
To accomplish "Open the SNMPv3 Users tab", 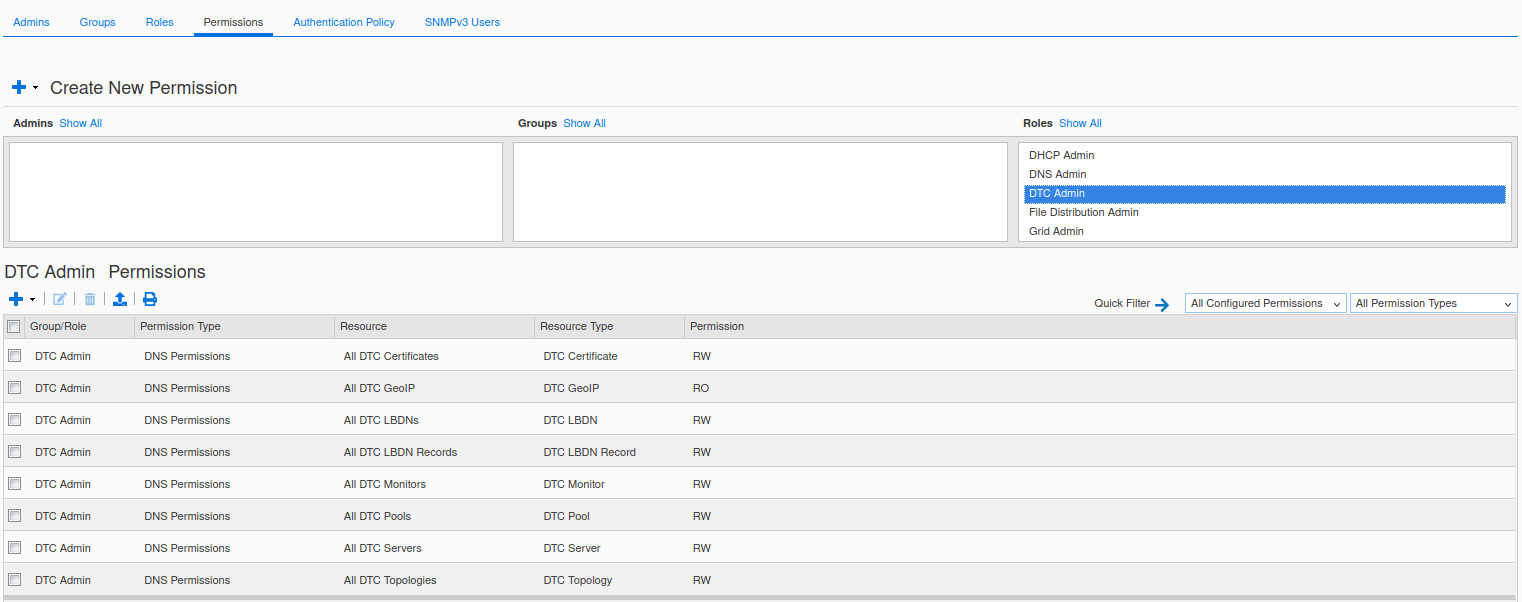I will pos(462,22).
